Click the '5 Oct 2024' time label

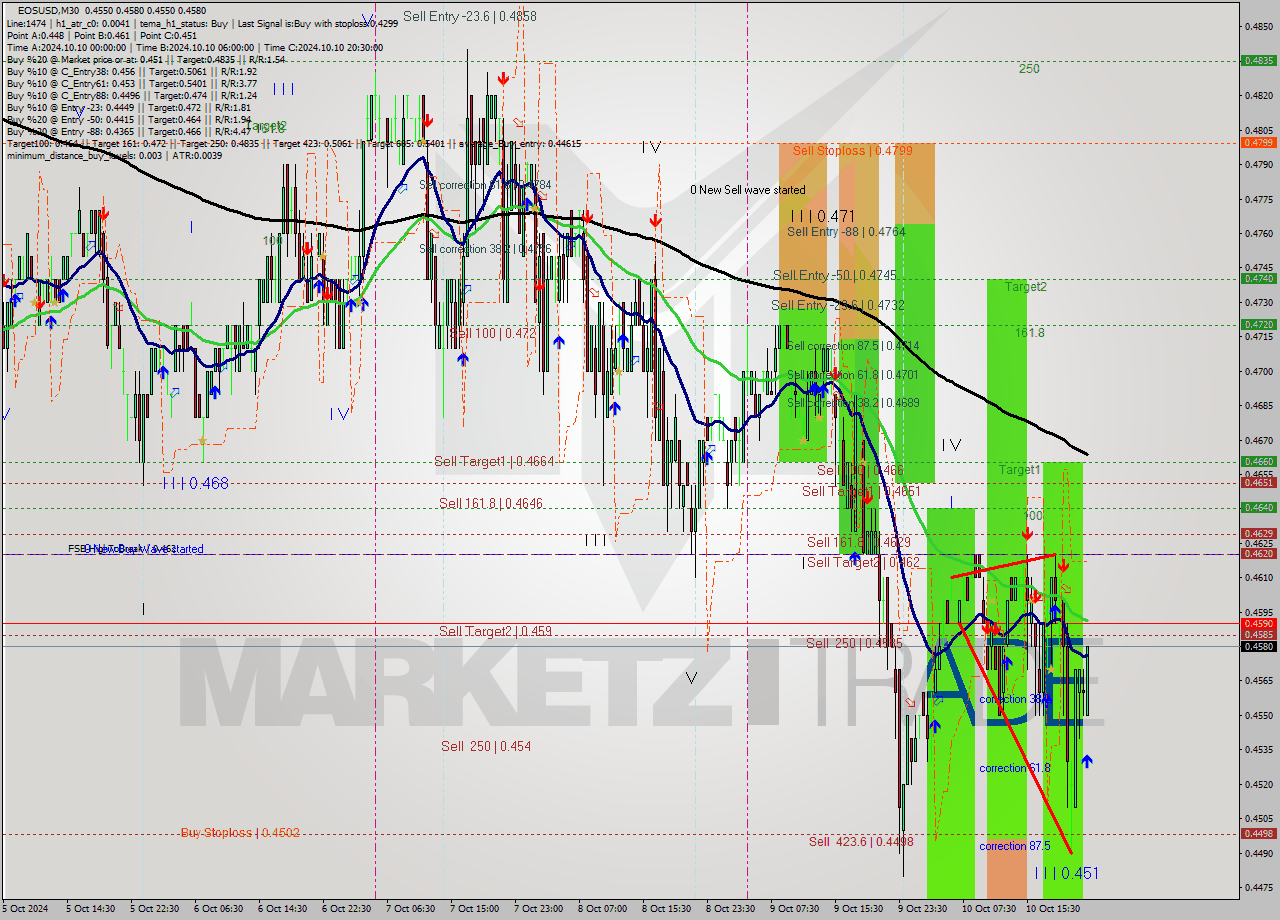24,909
